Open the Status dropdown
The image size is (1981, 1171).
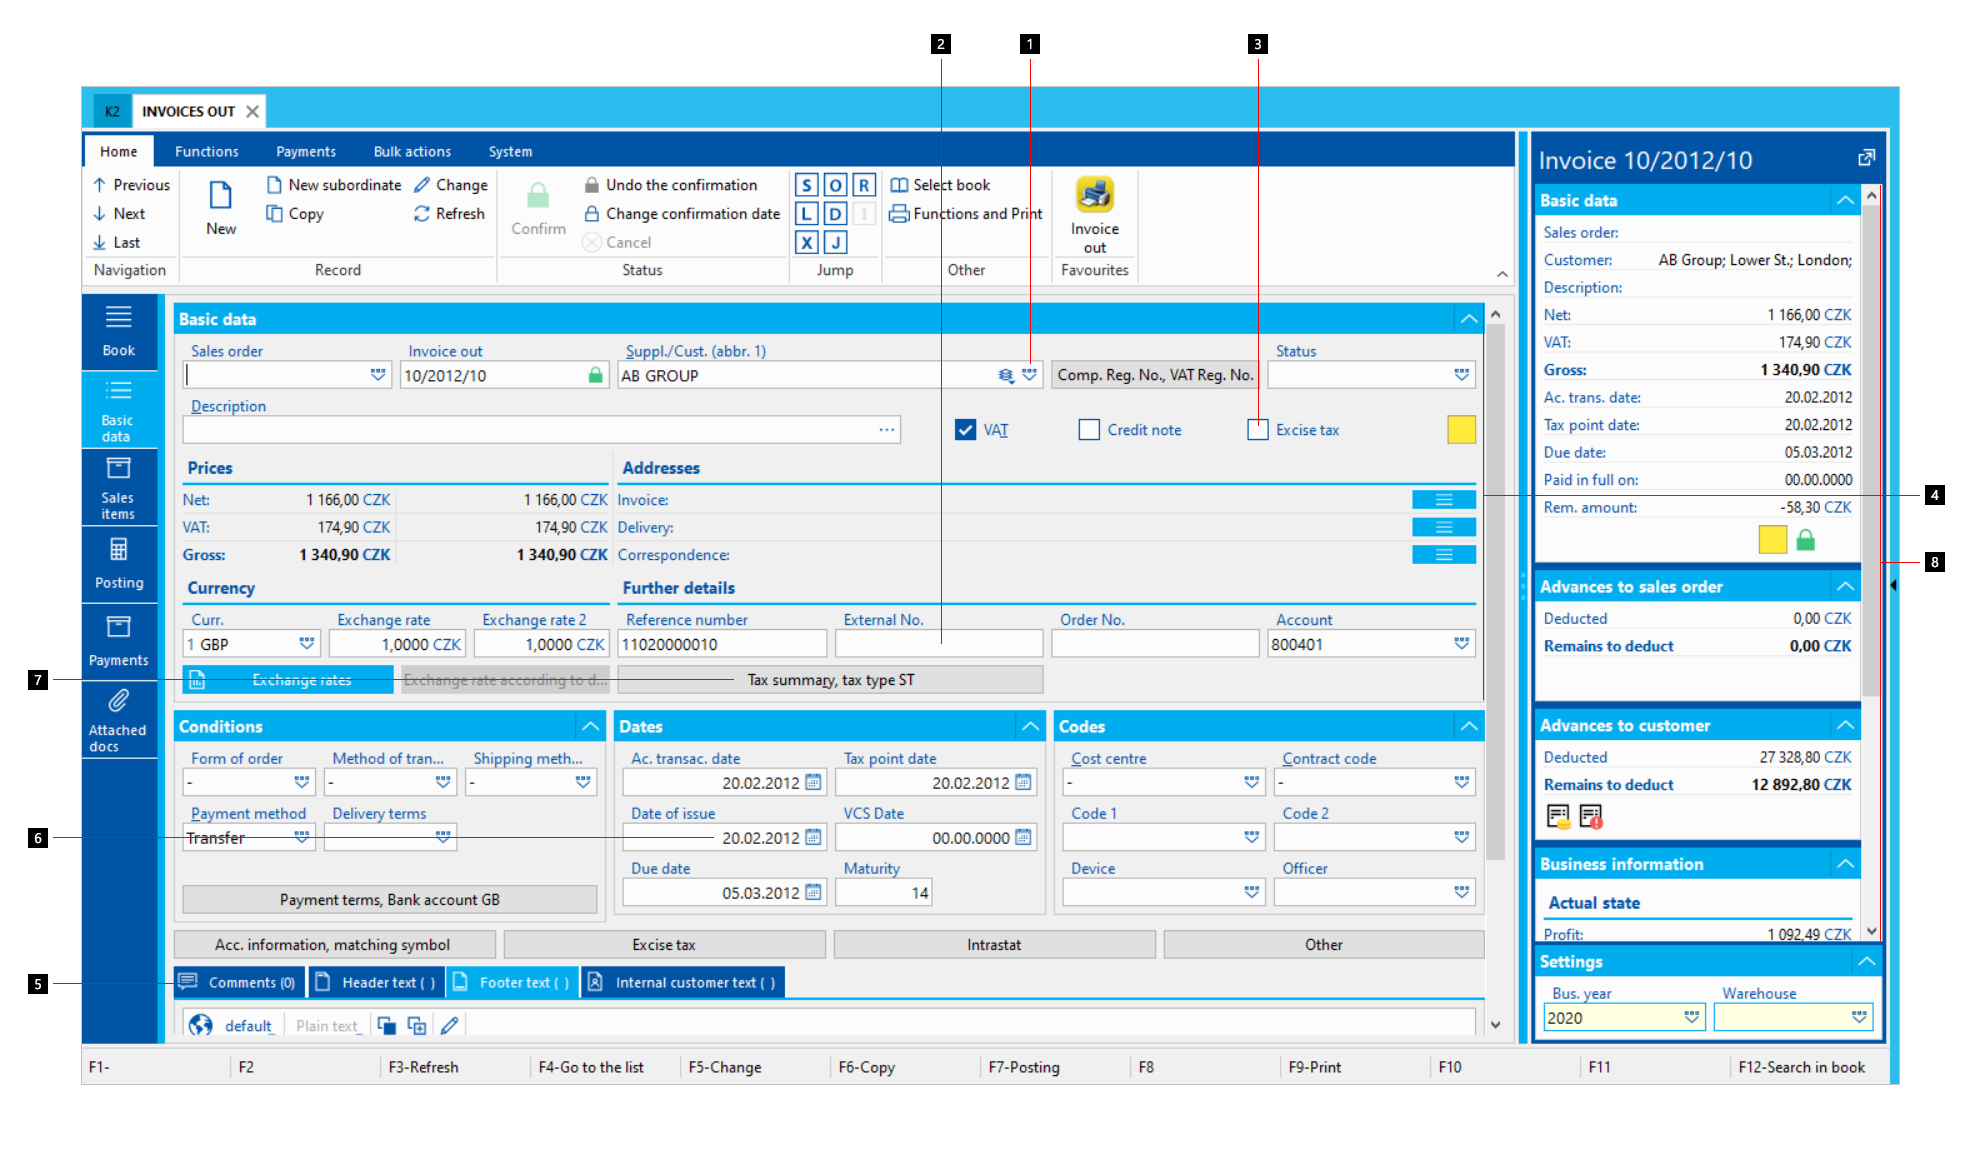point(1461,376)
